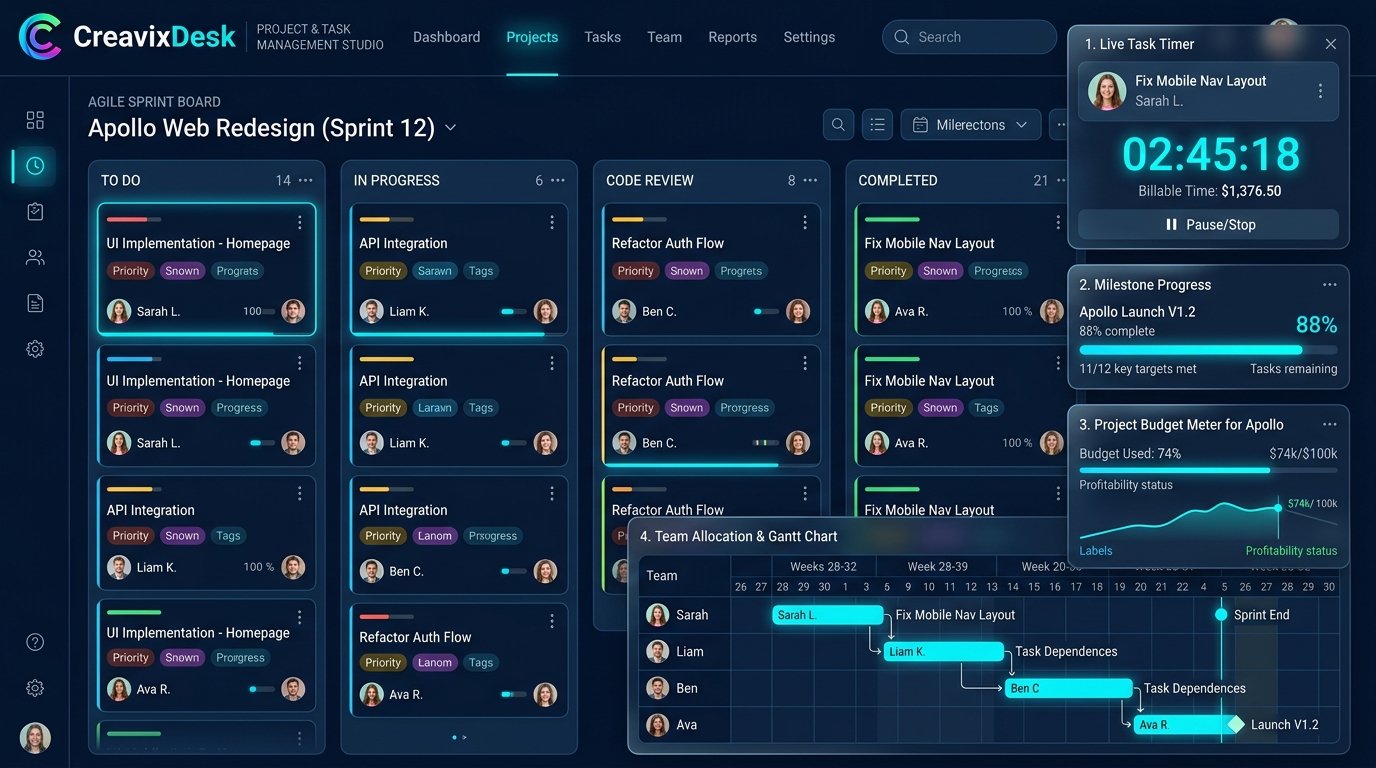1376x768 pixels.
Task: Open the clipboard checklist icon in sidebar
Action: tap(35, 212)
